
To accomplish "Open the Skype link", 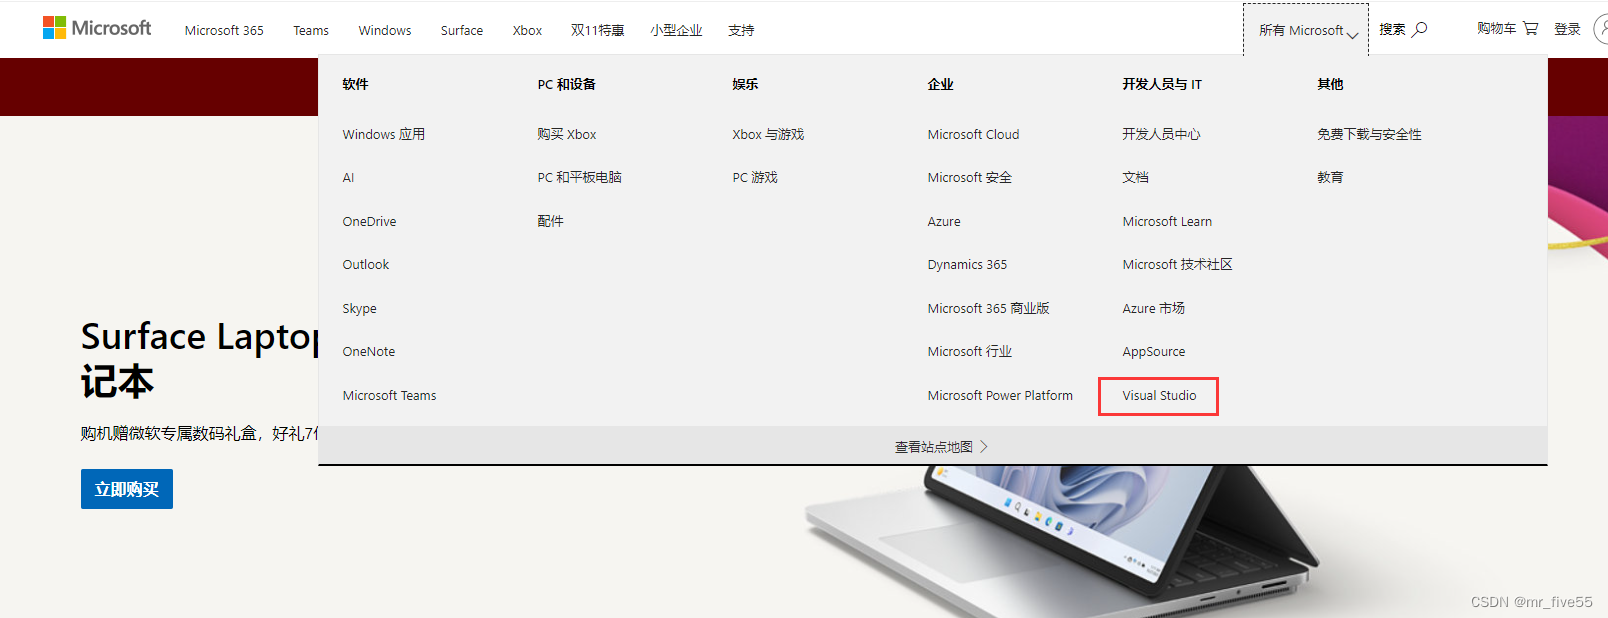I will [x=359, y=308].
